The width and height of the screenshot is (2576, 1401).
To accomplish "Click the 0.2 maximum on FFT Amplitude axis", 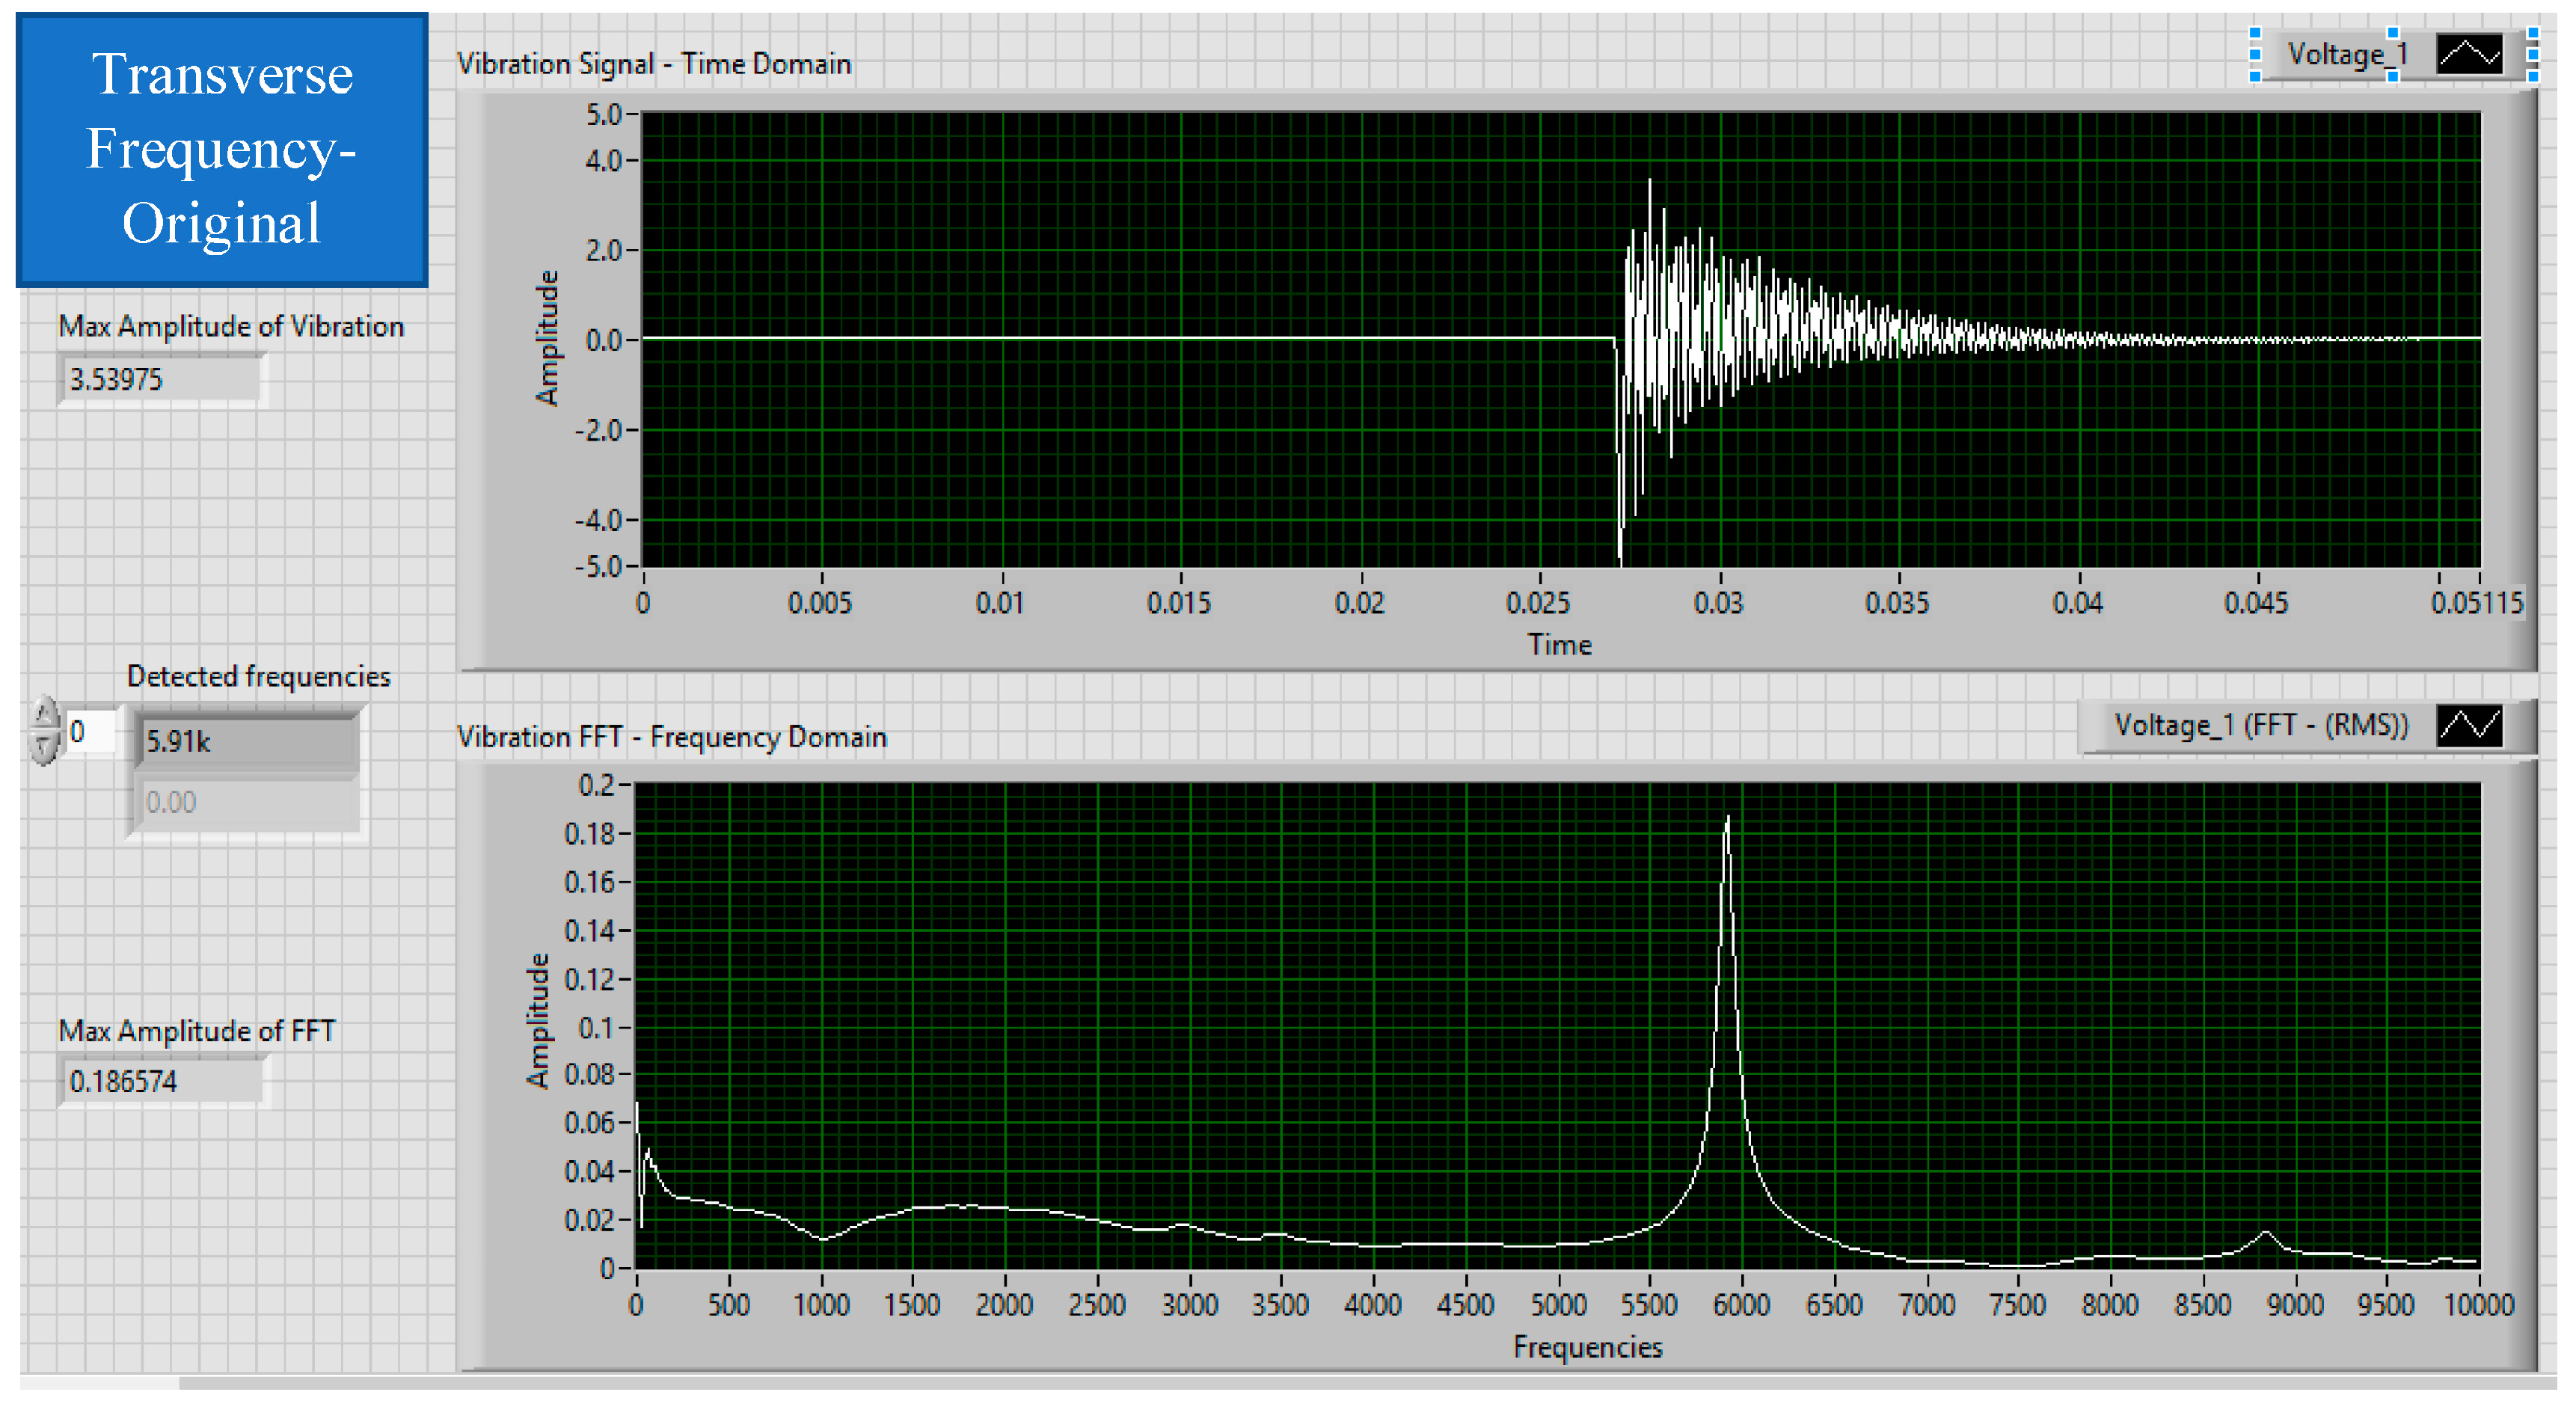I will tap(596, 785).
